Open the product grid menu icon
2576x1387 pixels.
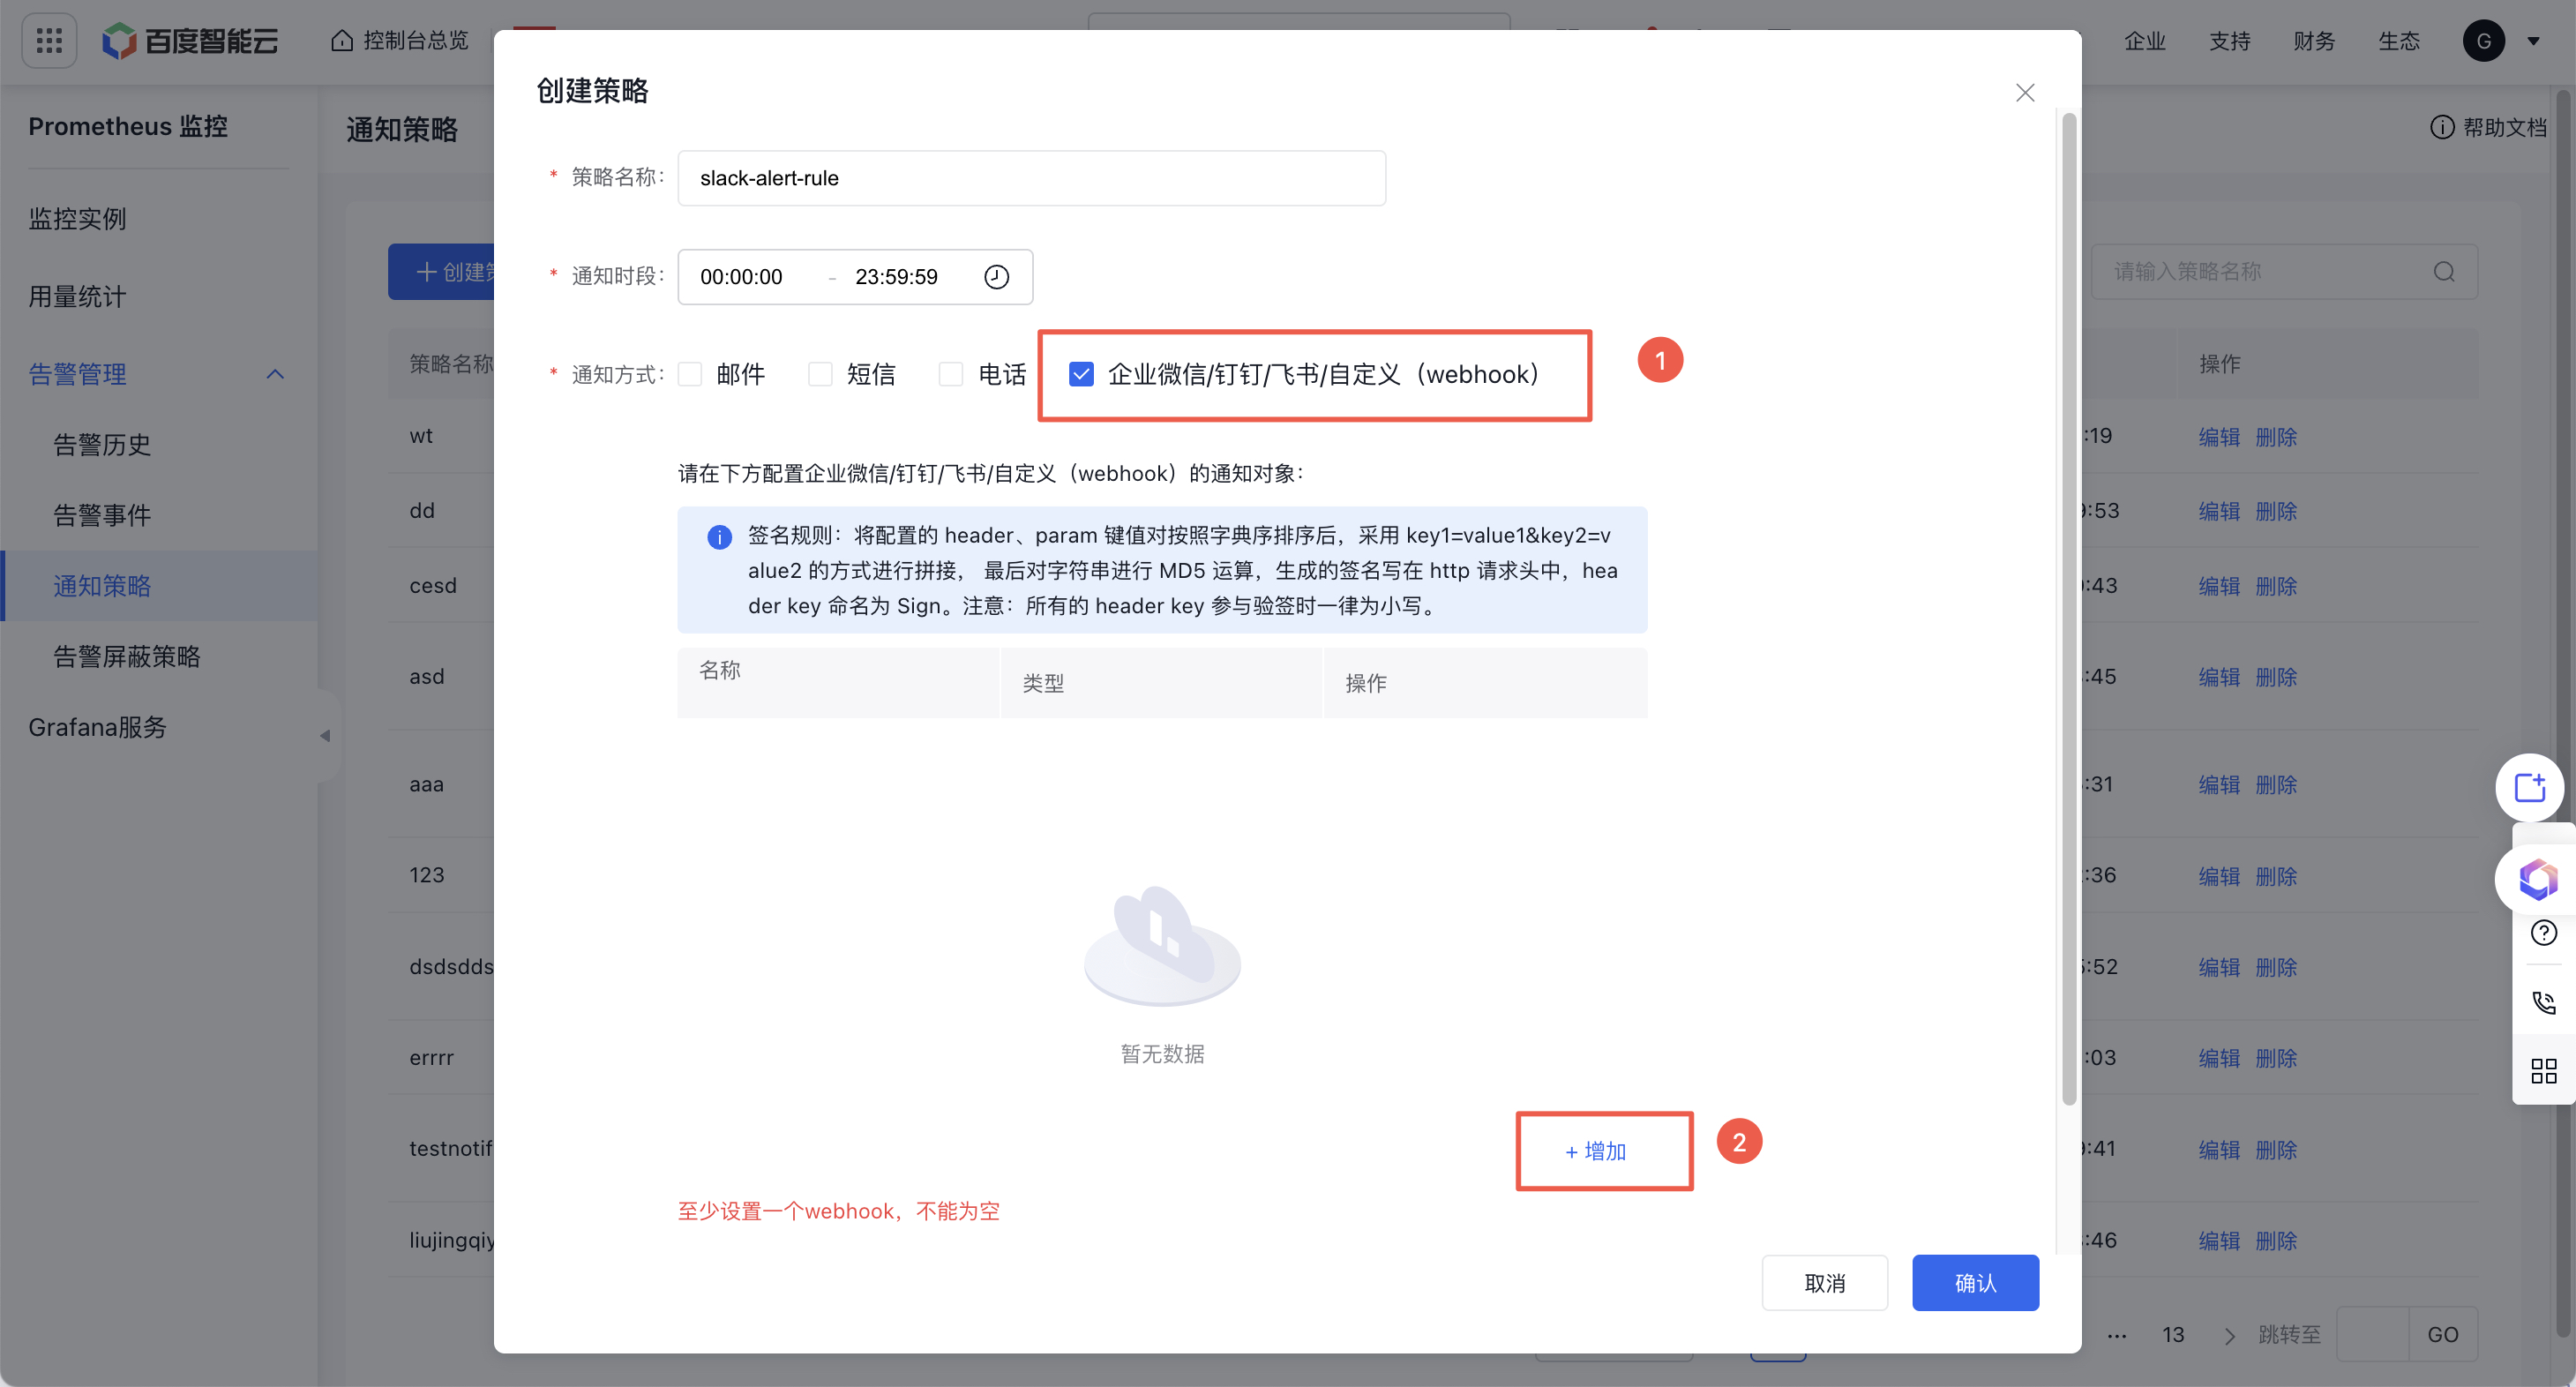pyautogui.click(x=49, y=41)
